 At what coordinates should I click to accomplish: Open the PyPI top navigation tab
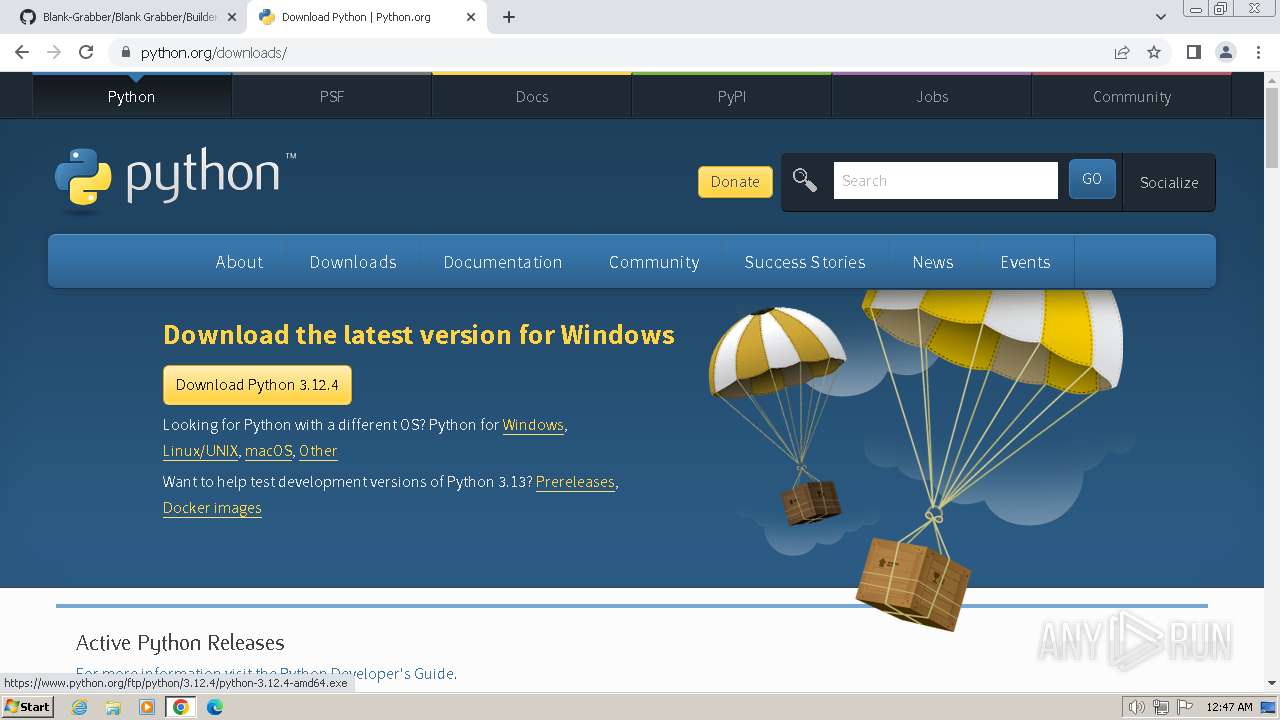[x=732, y=96]
